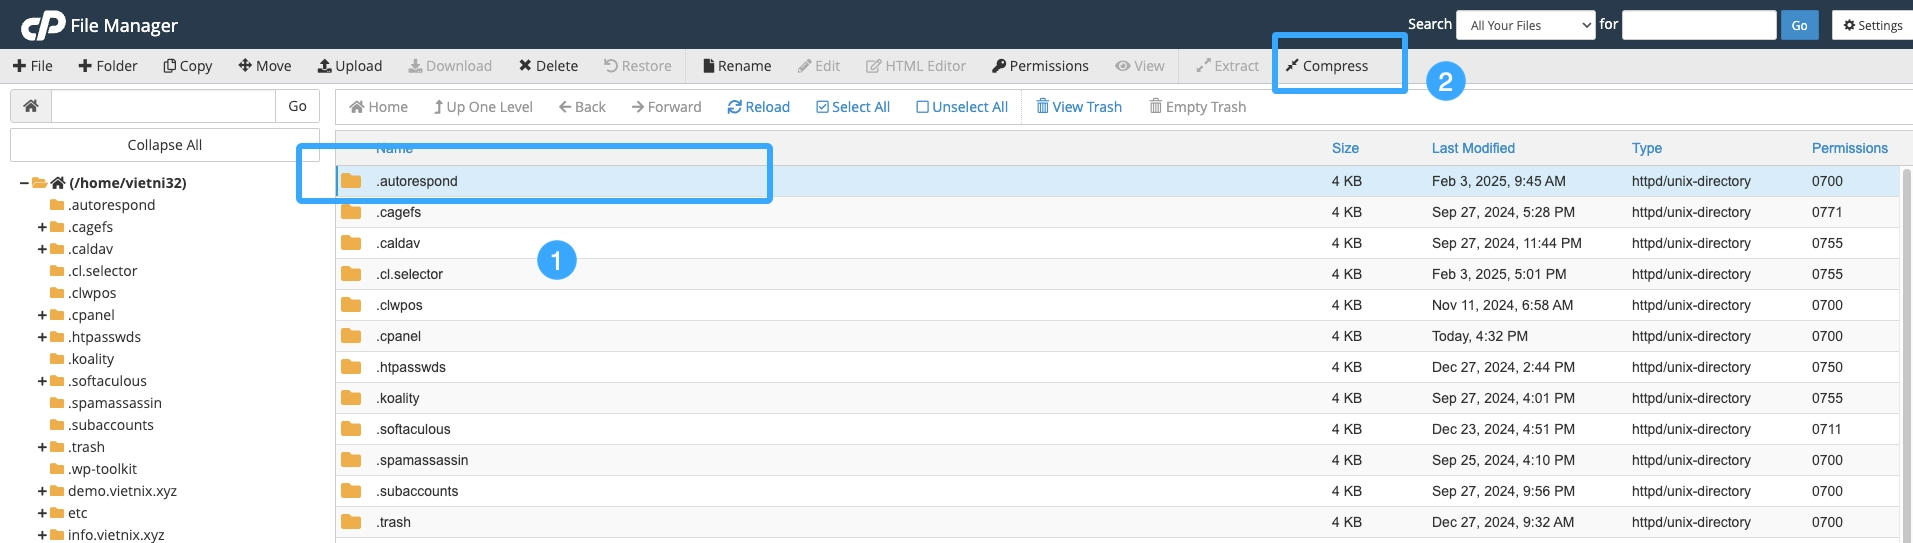Click the Edit toolbar button
The width and height of the screenshot is (1913, 543).
coord(819,66)
